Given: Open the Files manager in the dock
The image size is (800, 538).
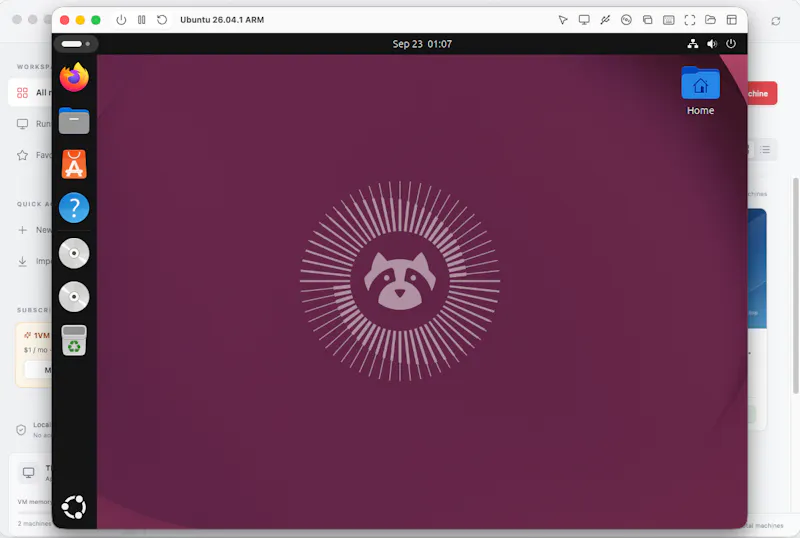Looking at the screenshot, I should coord(74,120).
